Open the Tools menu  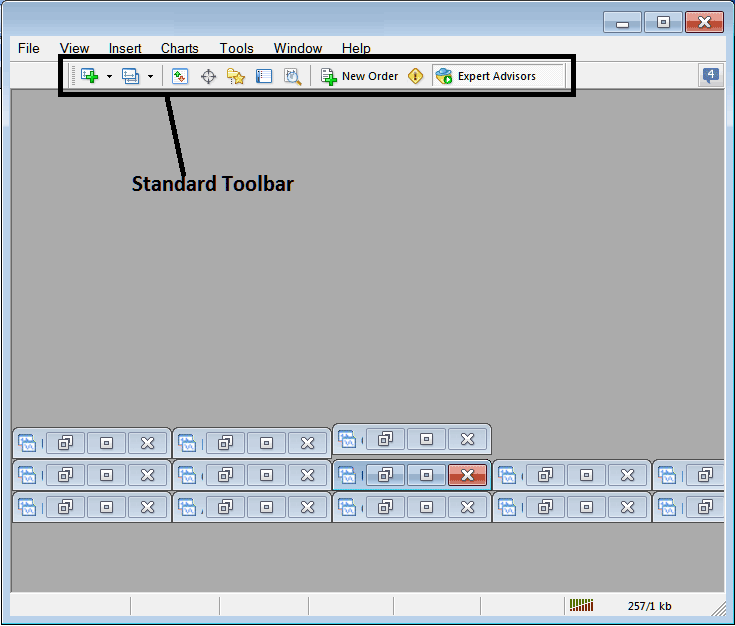pyautogui.click(x=237, y=48)
